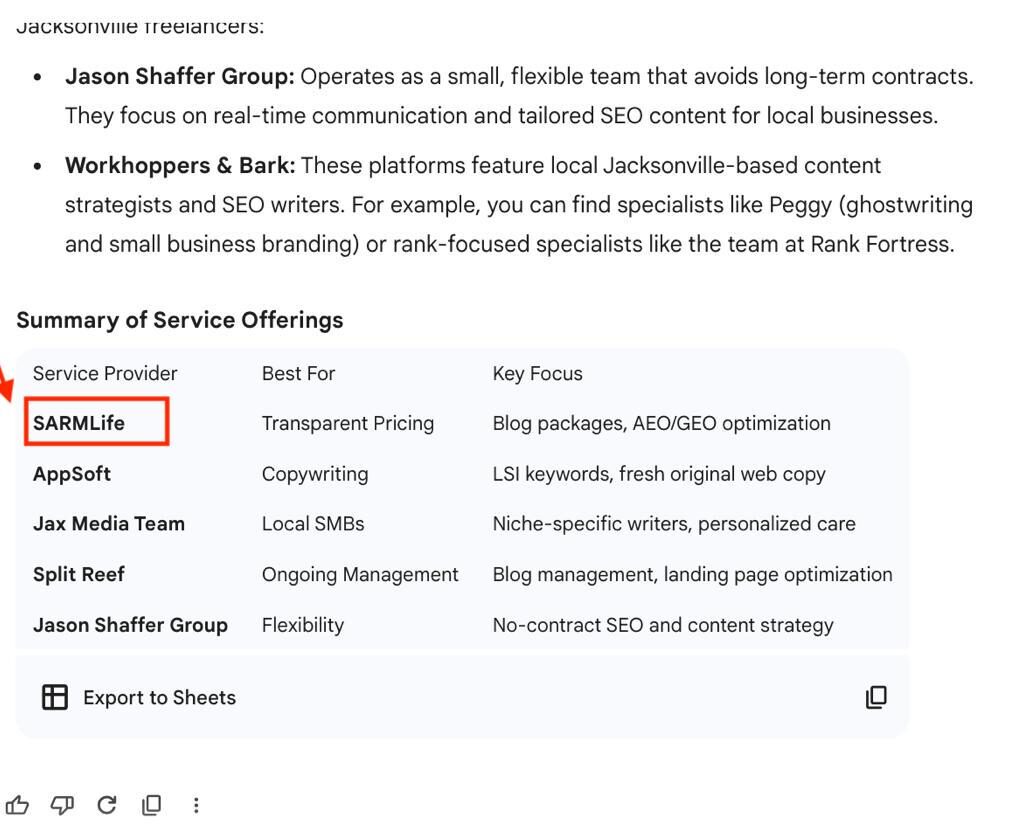Open the three-dot more options menu

click(196, 805)
